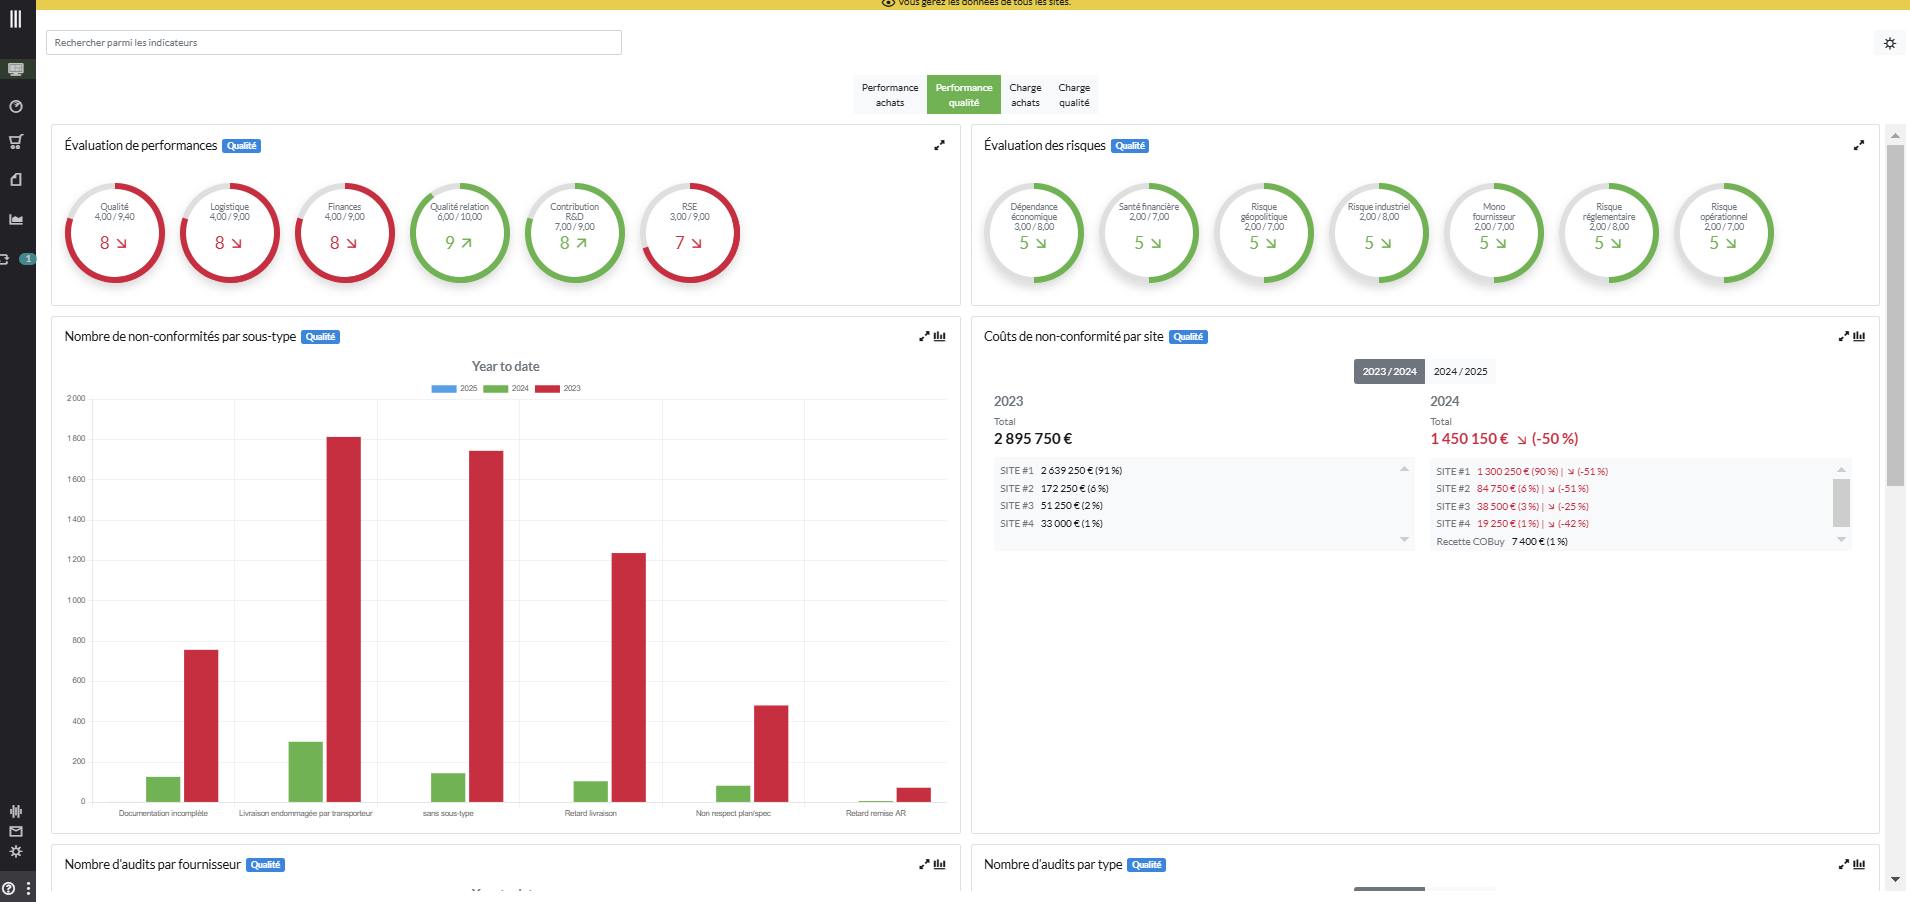Switch to the Performance achats tab
Screen dimensions: 1910x902
click(x=890, y=95)
